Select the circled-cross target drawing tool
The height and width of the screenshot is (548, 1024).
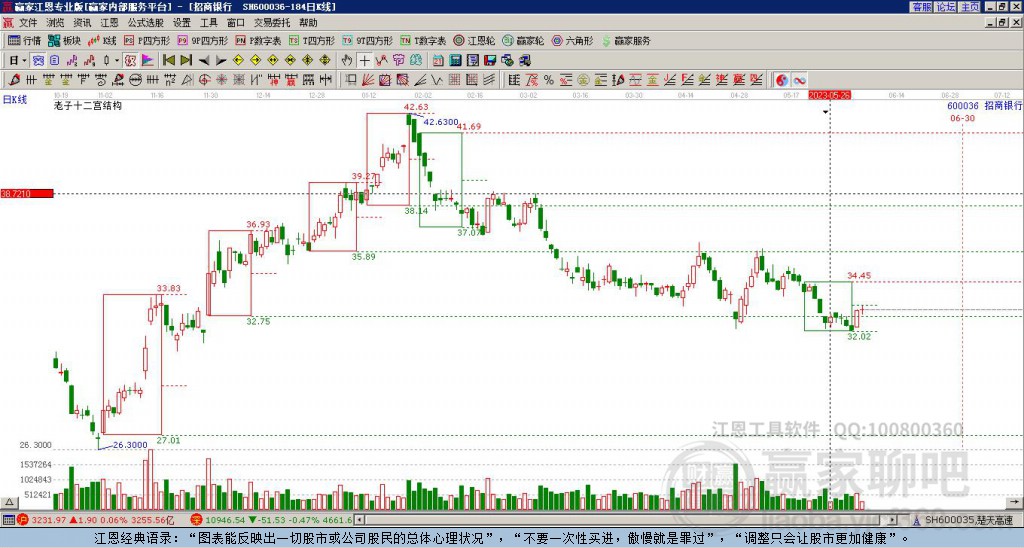204,80
